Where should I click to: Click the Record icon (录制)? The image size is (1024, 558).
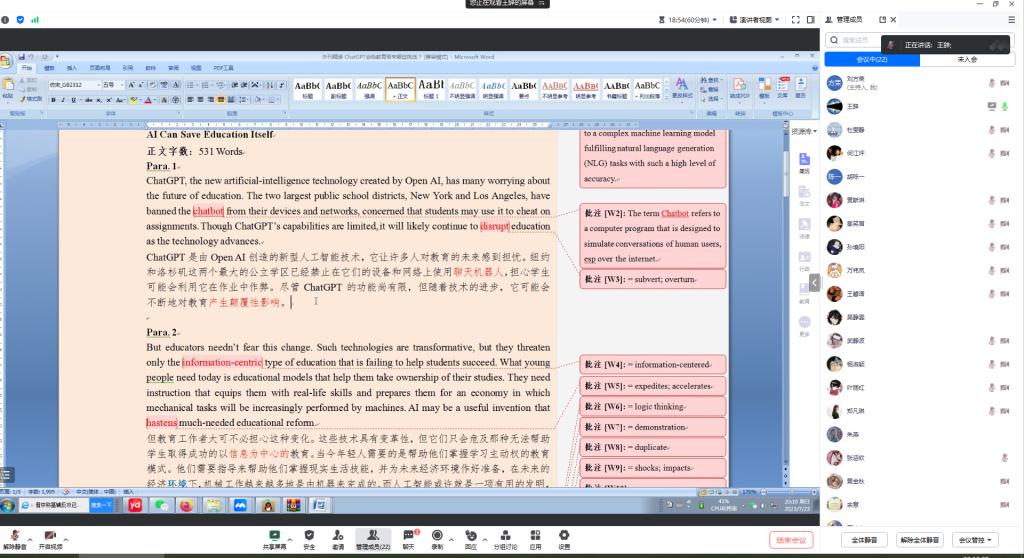(x=437, y=536)
